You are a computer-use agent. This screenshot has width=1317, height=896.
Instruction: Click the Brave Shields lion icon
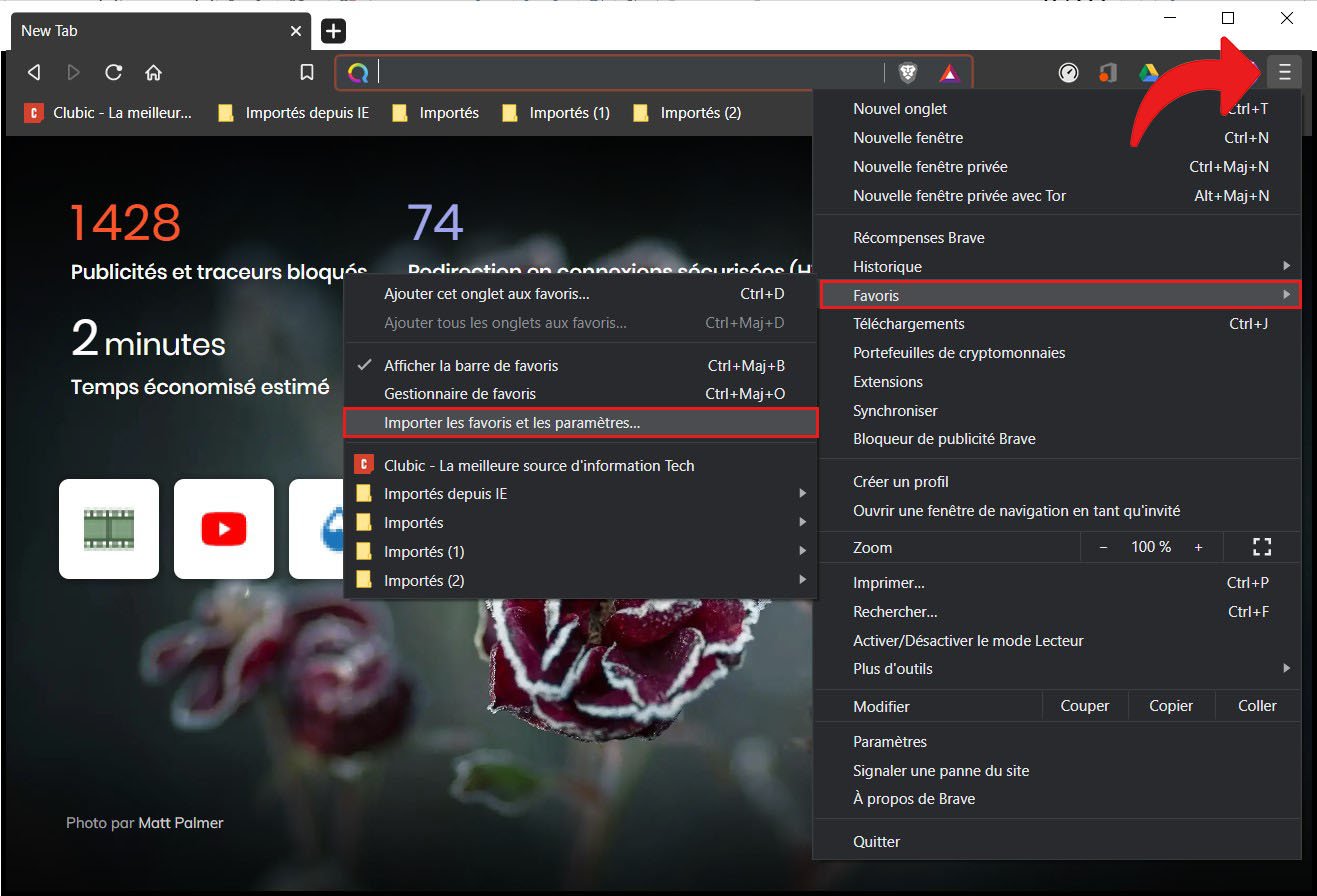click(x=907, y=73)
